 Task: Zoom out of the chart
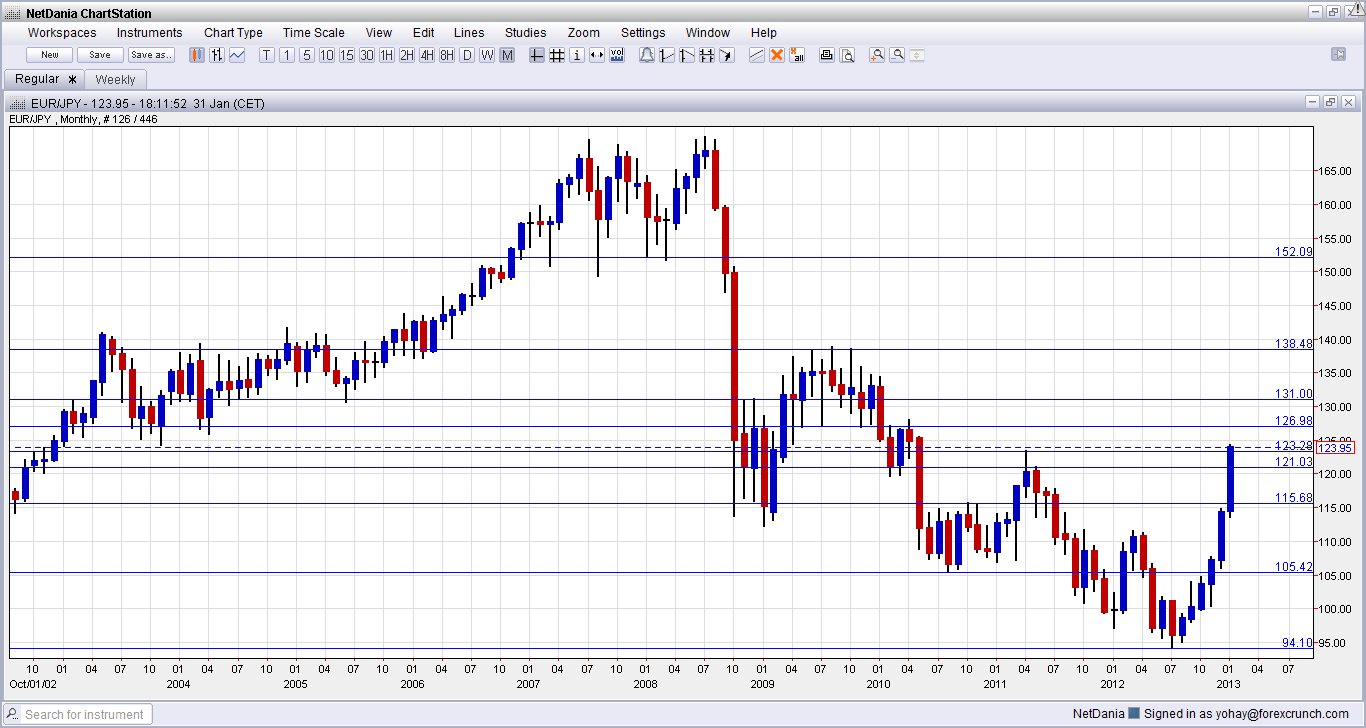(x=898, y=55)
